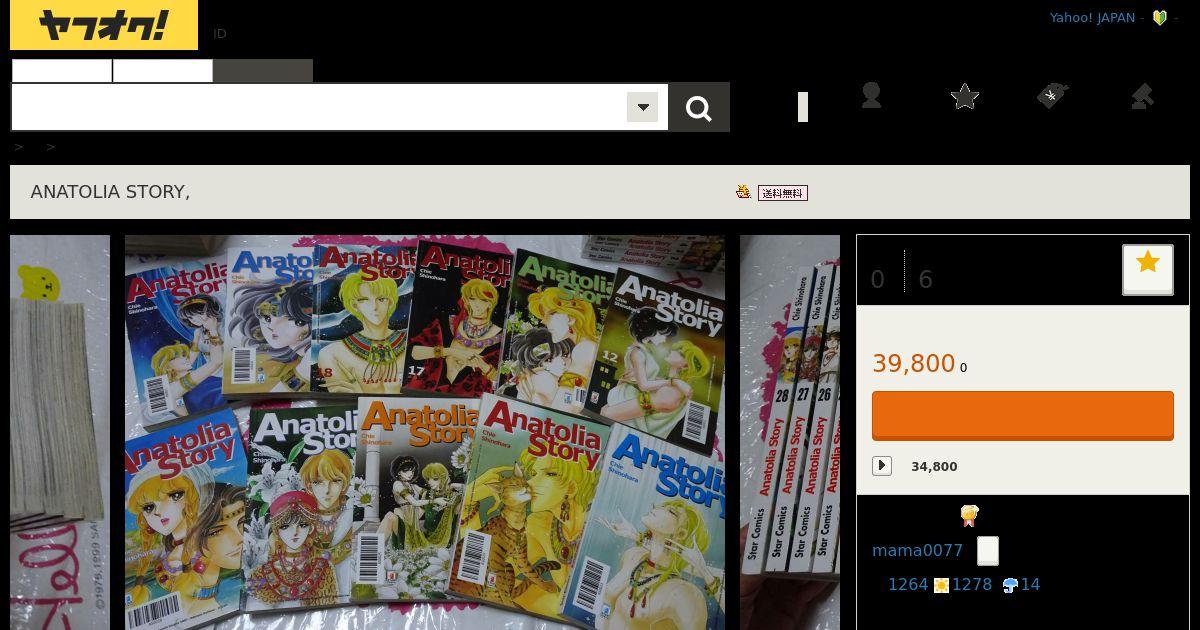Image resolution: width=1200 pixels, height=630 pixels.
Task: Open seller mama0077 profile link
Action: [917, 551]
